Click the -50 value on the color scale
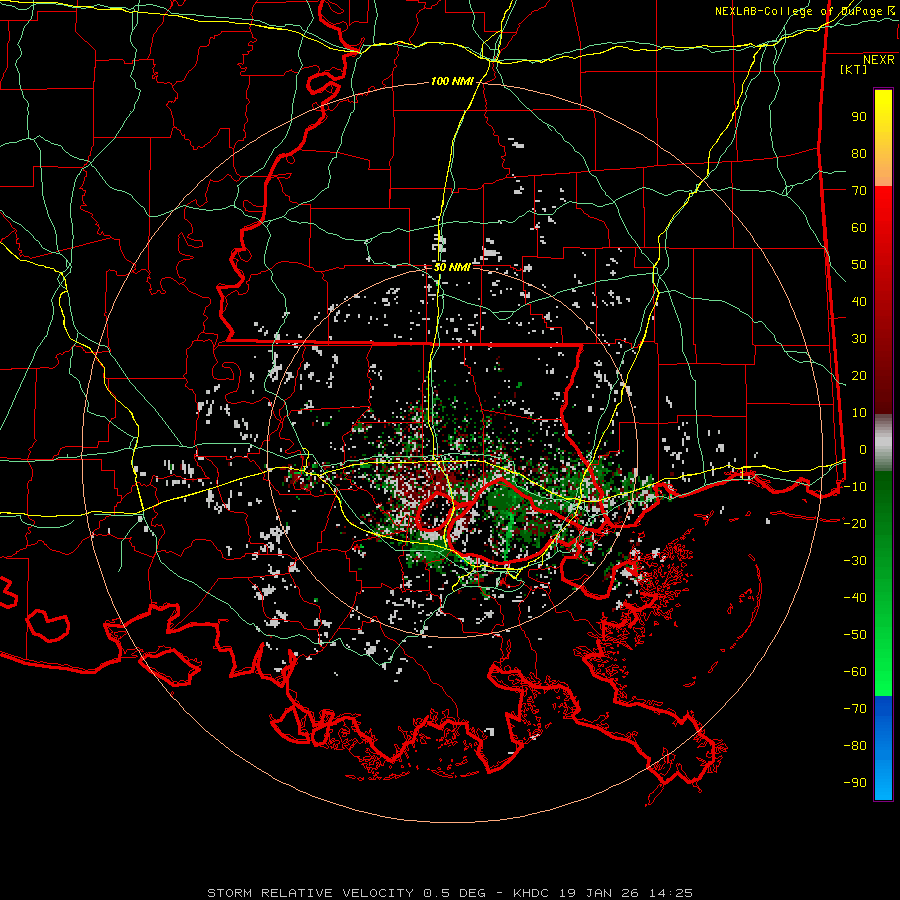The image size is (900, 900). (x=855, y=635)
